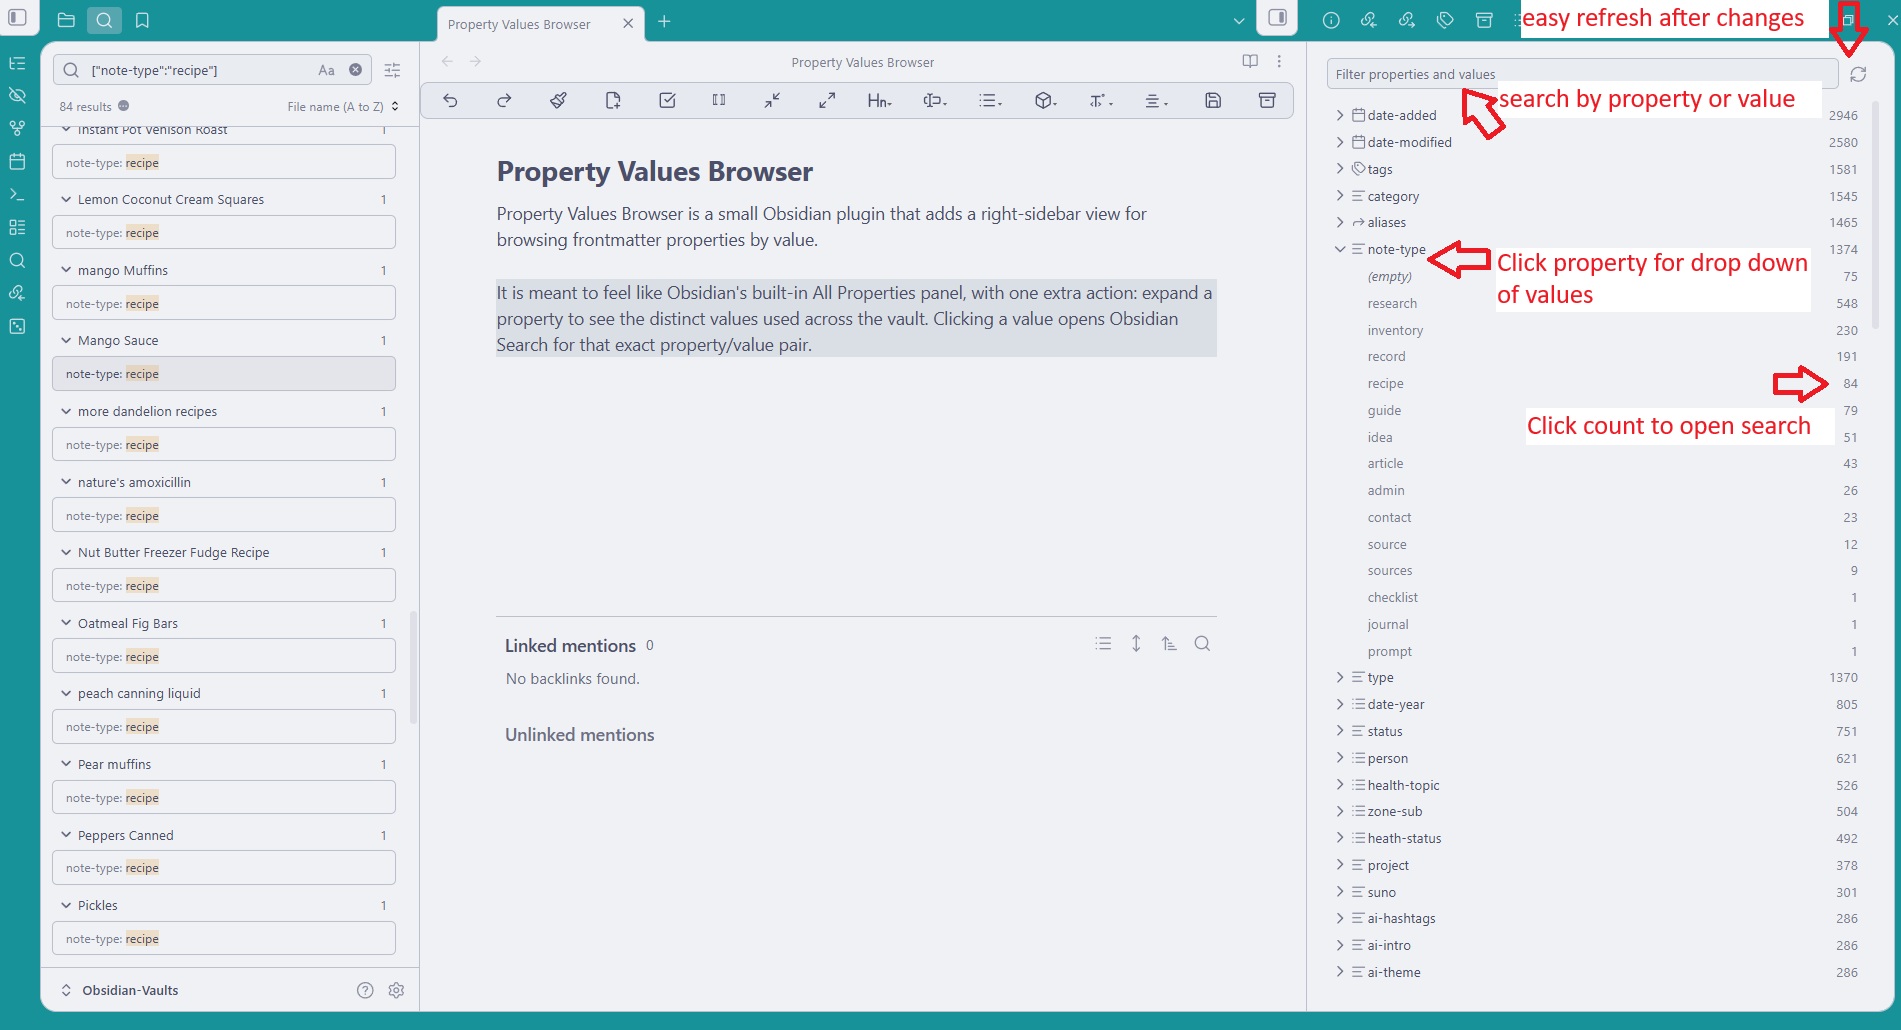Change sort order in Linked mentions

click(x=1169, y=644)
